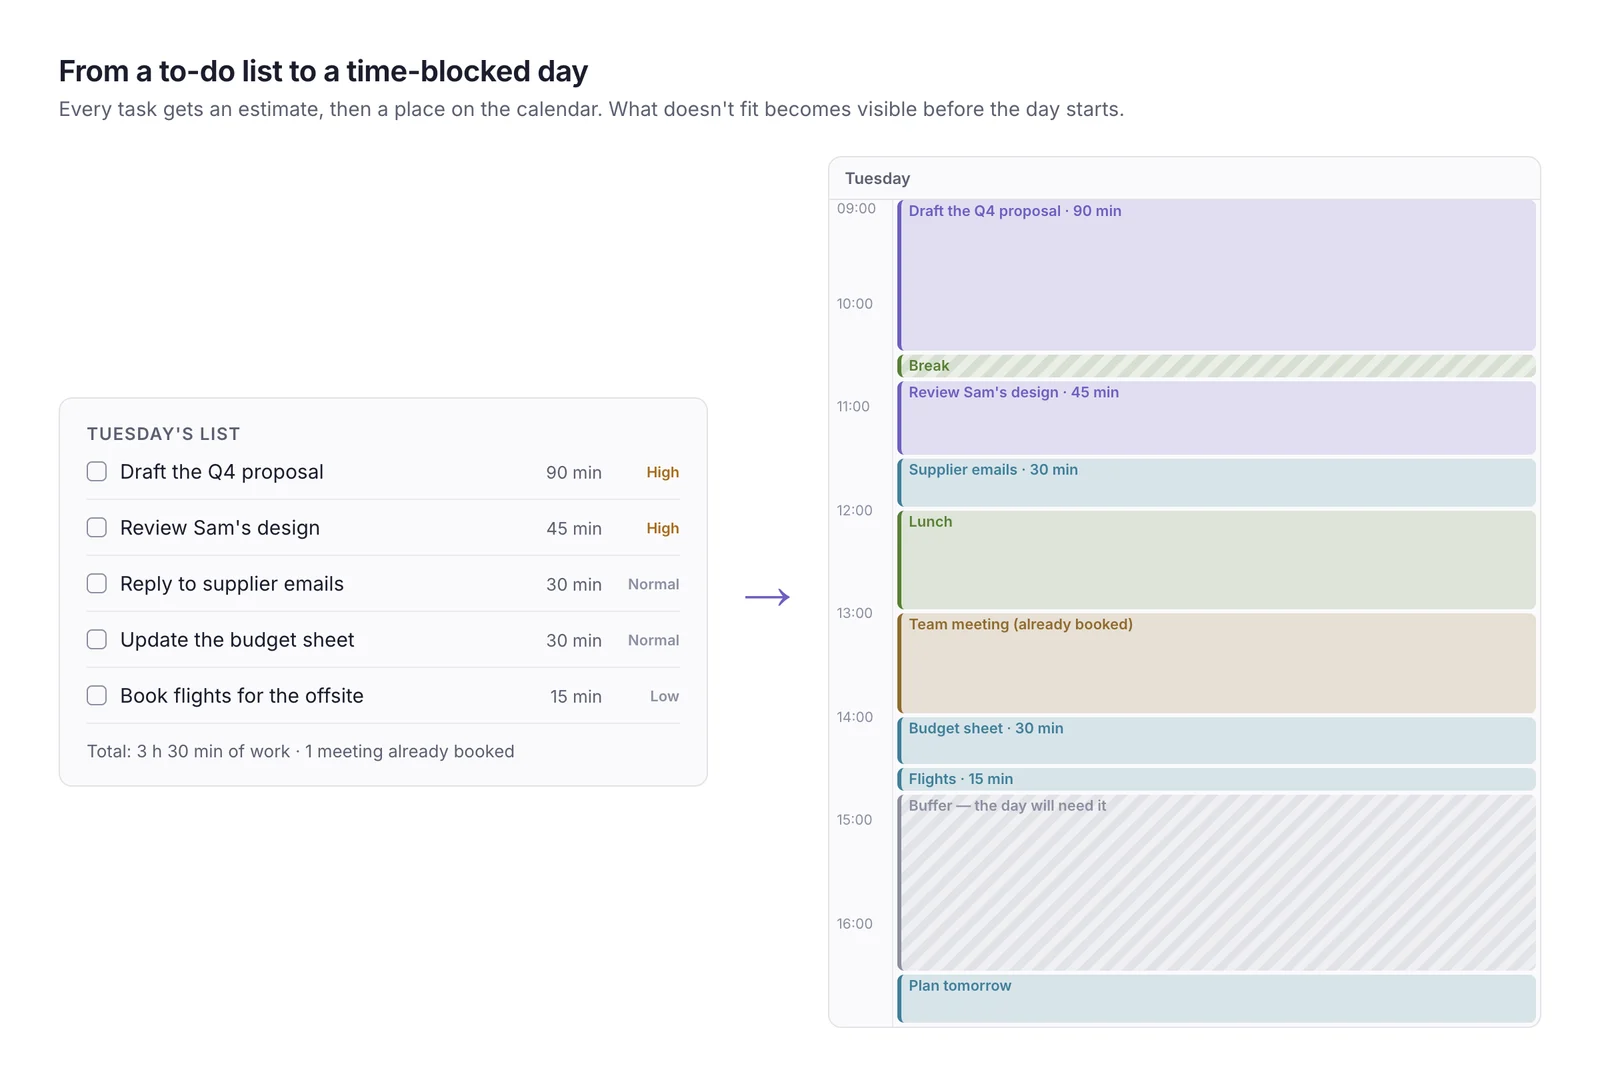Click the Normal tag on Reply to supplier emails
The image size is (1600, 1076).
653,584
